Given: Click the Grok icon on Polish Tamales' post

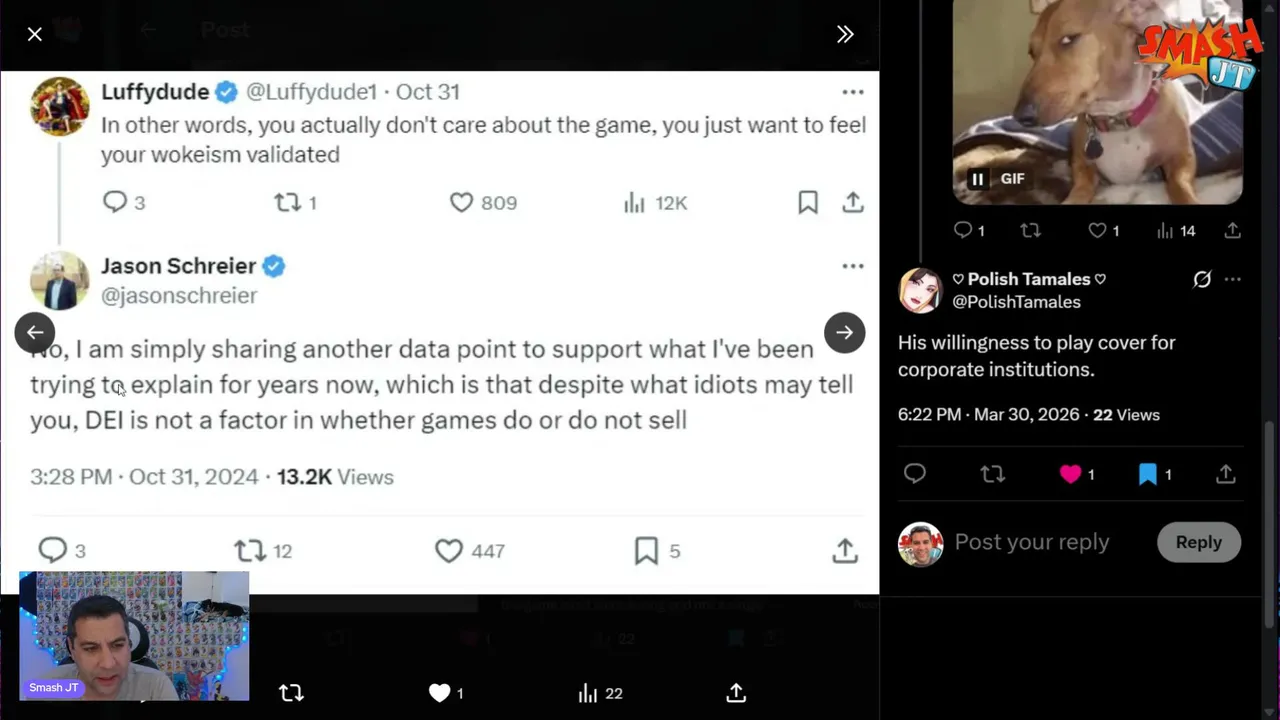Looking at the screenshot, I should pos(1202,280).
